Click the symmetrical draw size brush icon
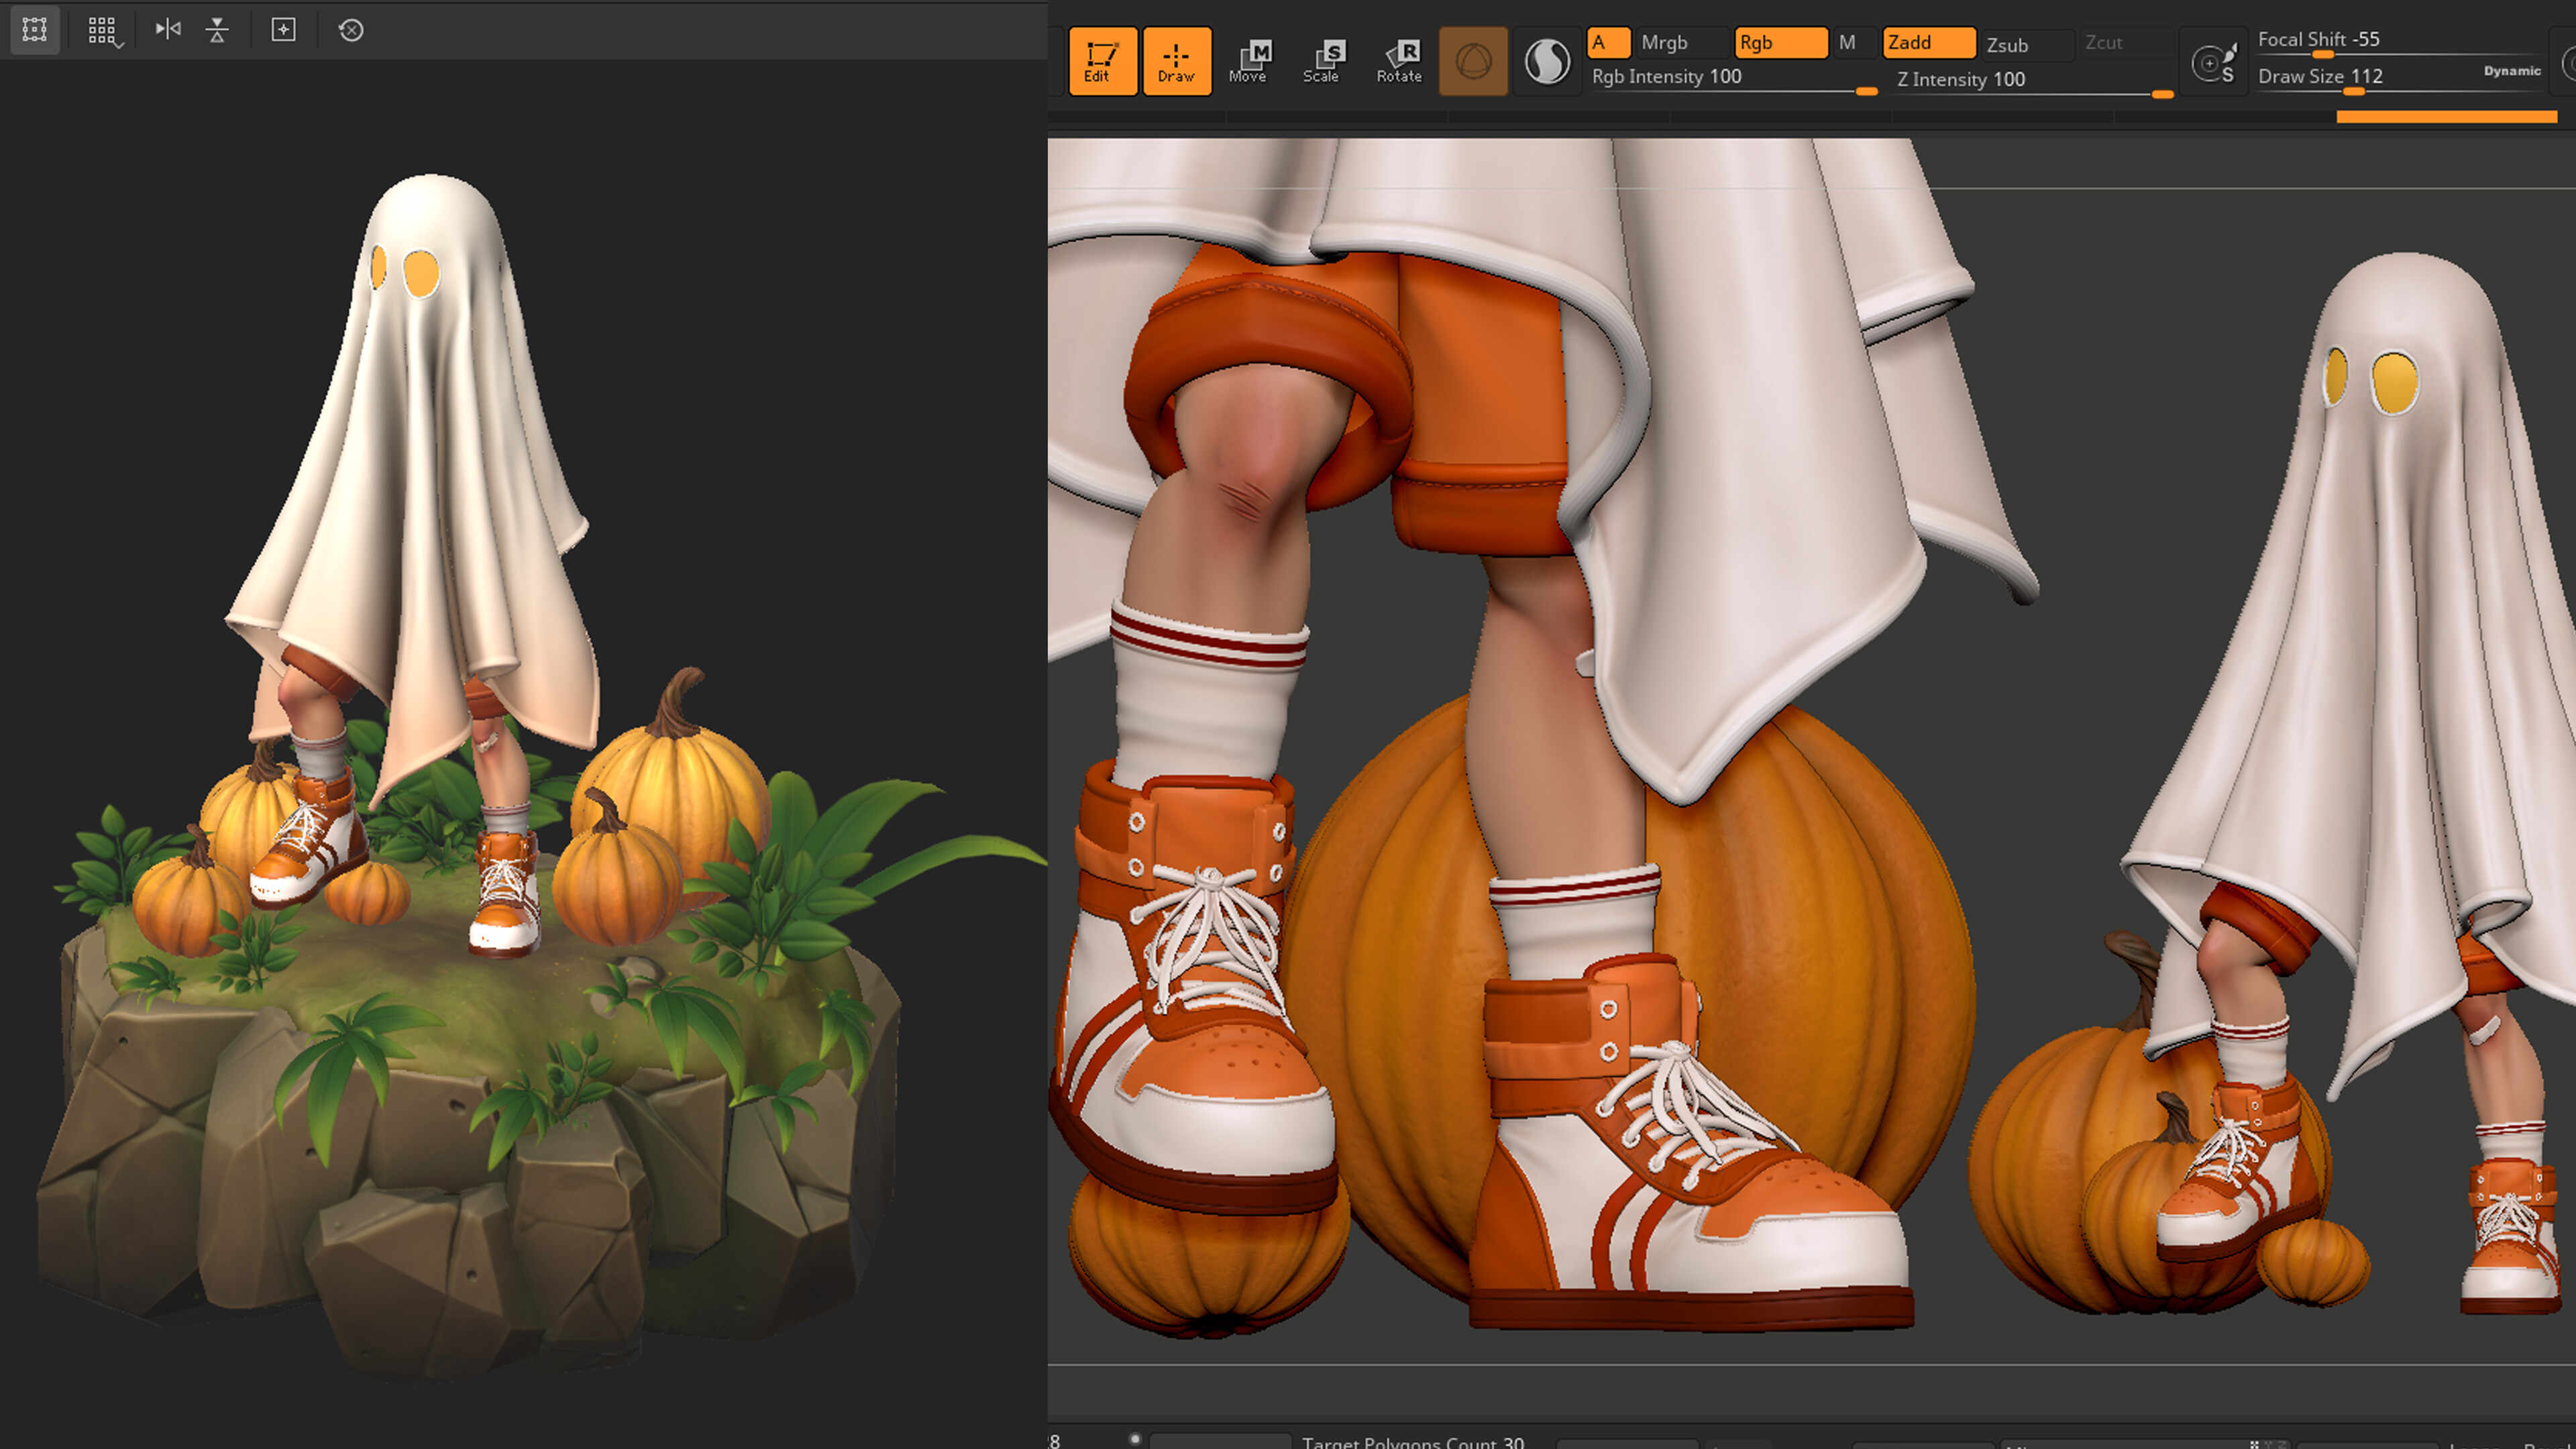Viewport: 2576px width, 1449px height. coord(2213,63)
